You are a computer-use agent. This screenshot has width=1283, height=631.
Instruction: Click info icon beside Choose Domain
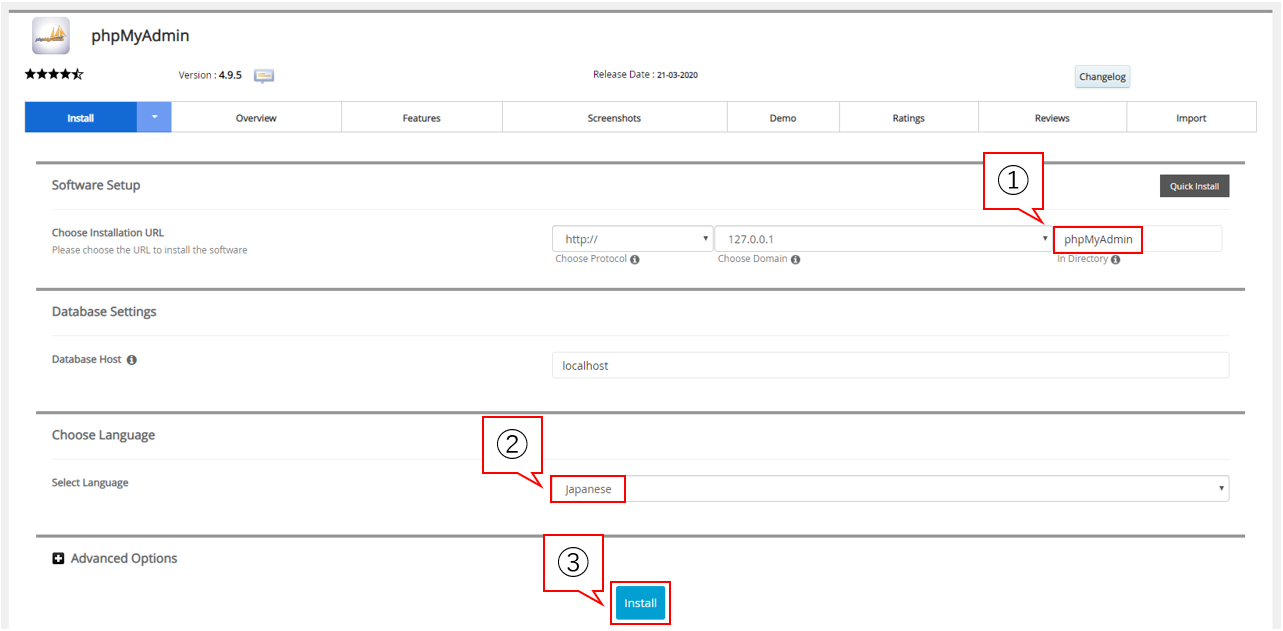[x=795, y=260]
